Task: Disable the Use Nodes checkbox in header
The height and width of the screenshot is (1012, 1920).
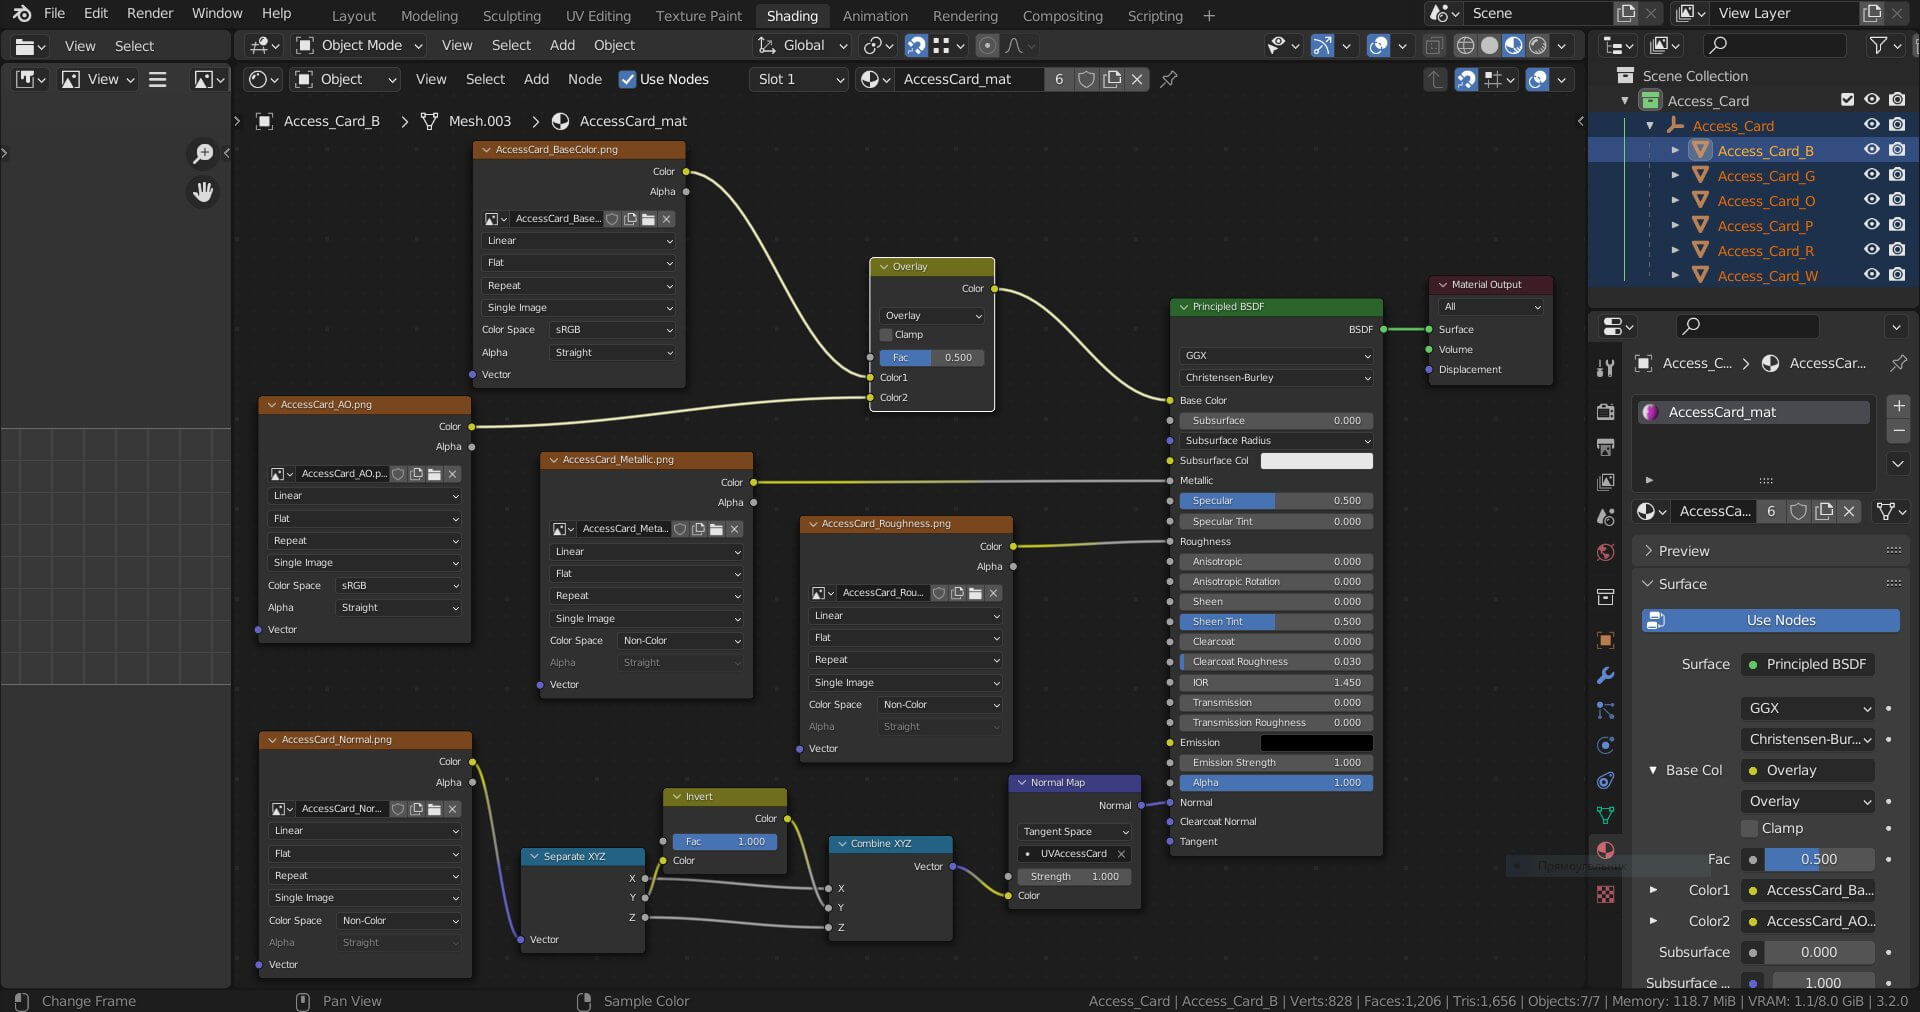Action: 627,79
